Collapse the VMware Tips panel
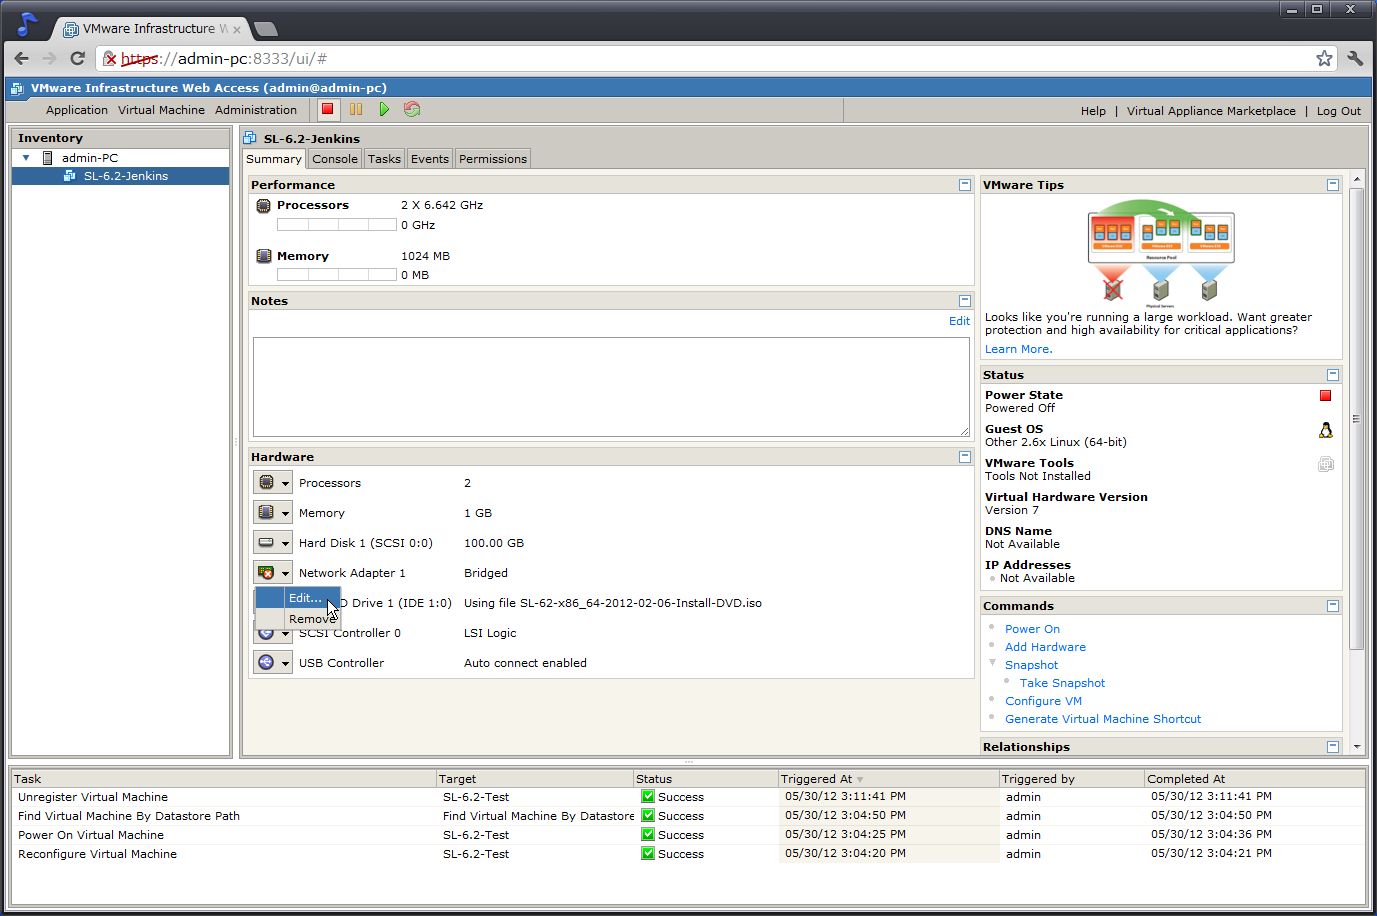The width and height of the screenshot is (1377, 916). click(x=1333, y=185)
